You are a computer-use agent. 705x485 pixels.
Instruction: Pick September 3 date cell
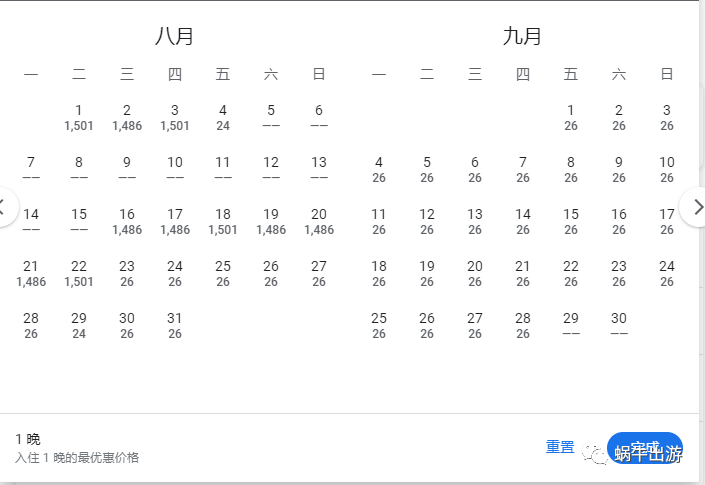coord(667,117)
